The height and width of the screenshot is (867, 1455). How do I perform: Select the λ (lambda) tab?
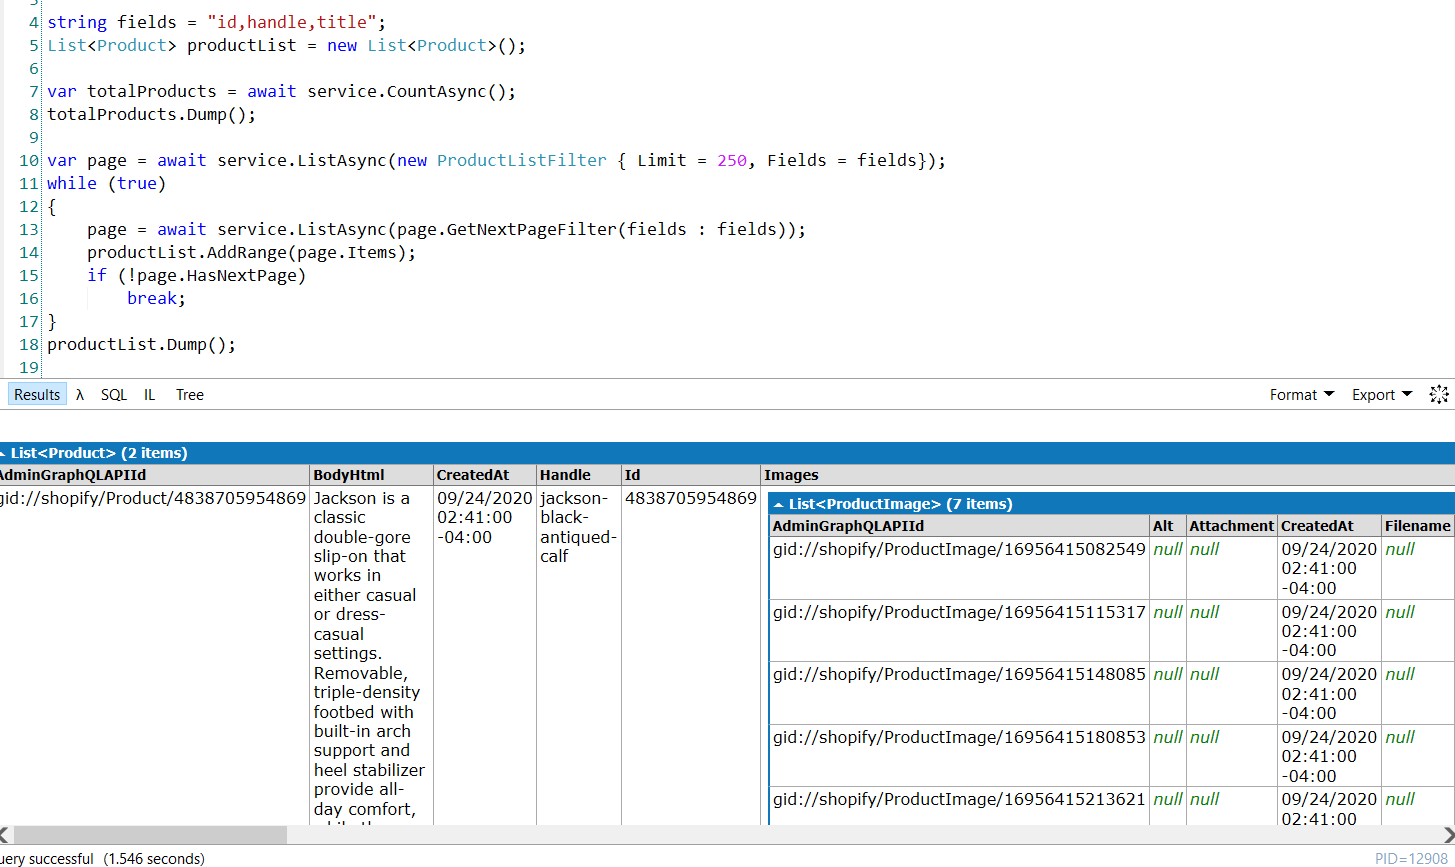coord(79,394)
